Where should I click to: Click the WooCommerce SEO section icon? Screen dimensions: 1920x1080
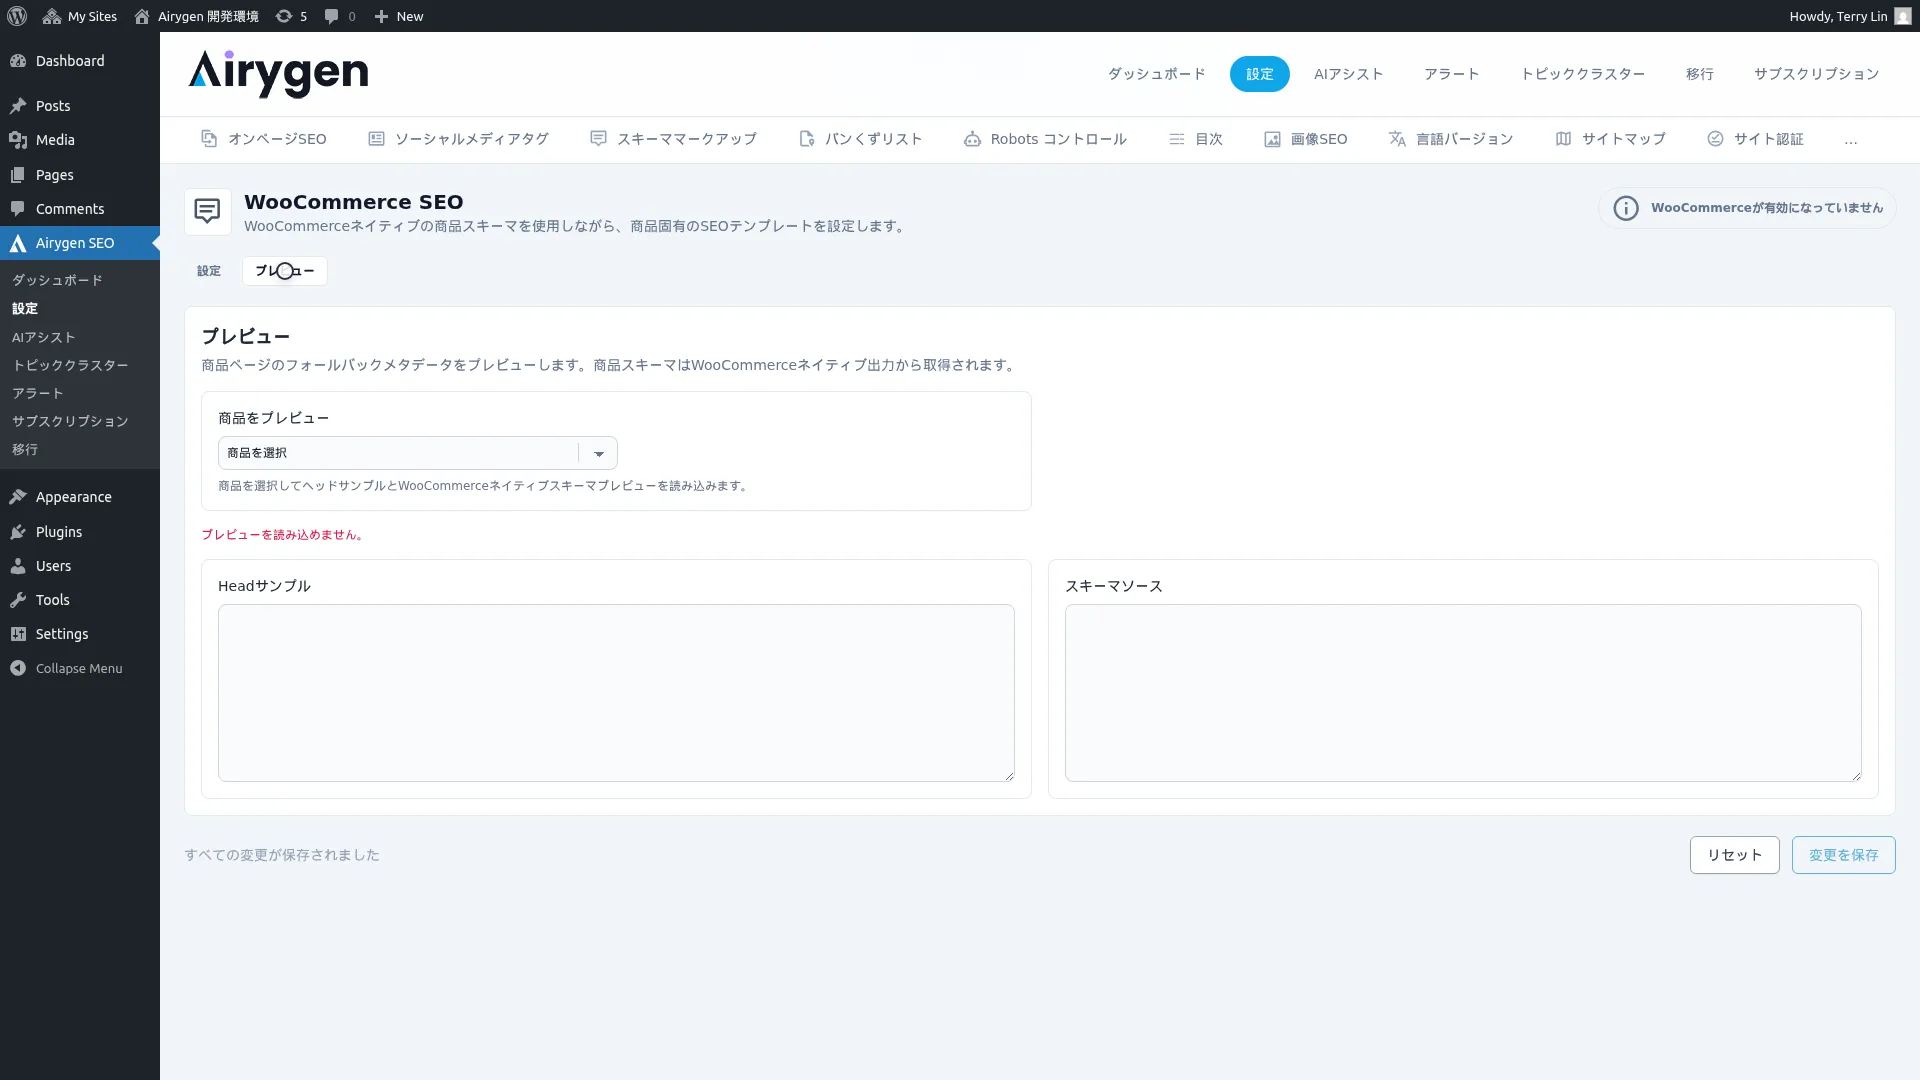coord(207,211)
